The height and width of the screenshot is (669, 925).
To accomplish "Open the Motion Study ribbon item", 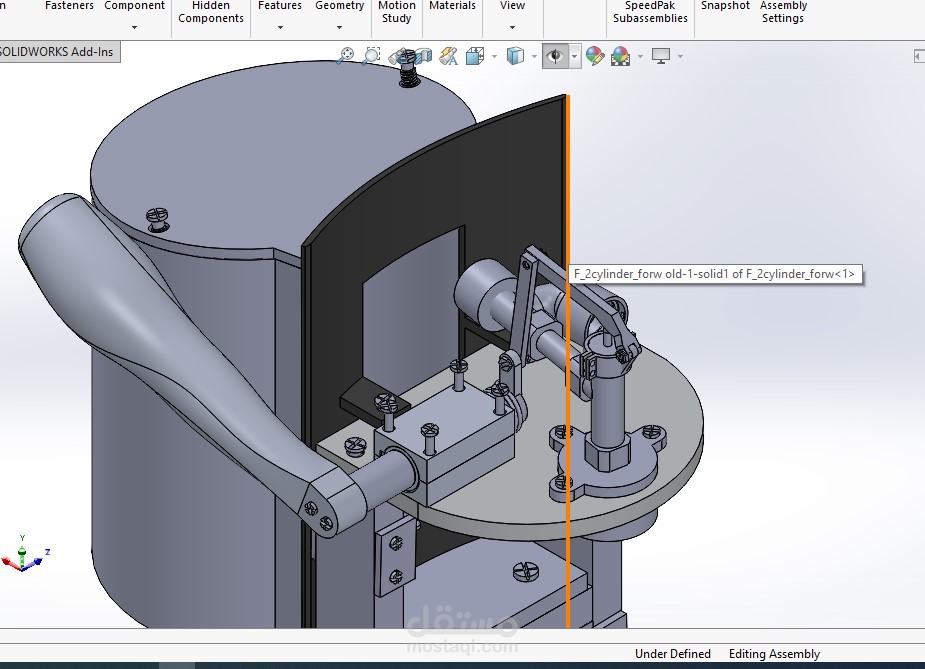I will pos(397,12).
